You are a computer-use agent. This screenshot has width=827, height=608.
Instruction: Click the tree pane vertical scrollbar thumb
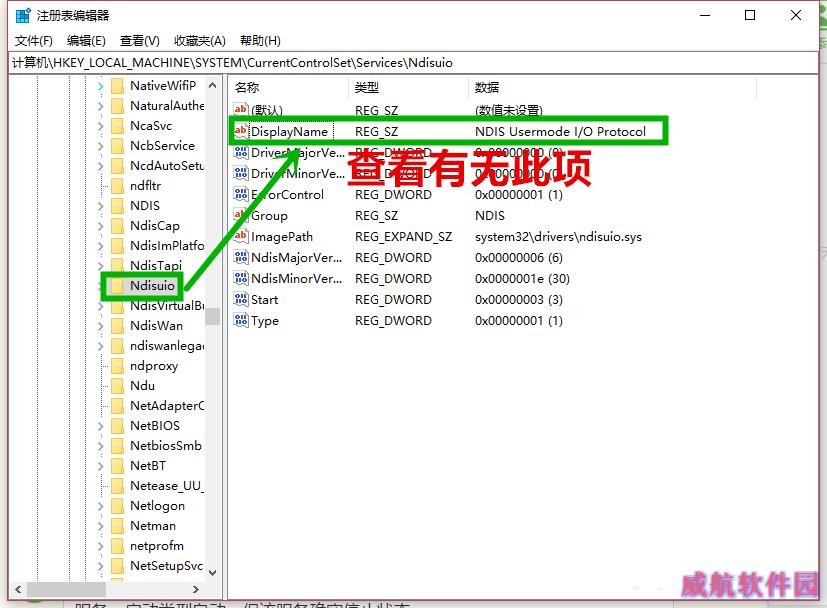point(212,316)
